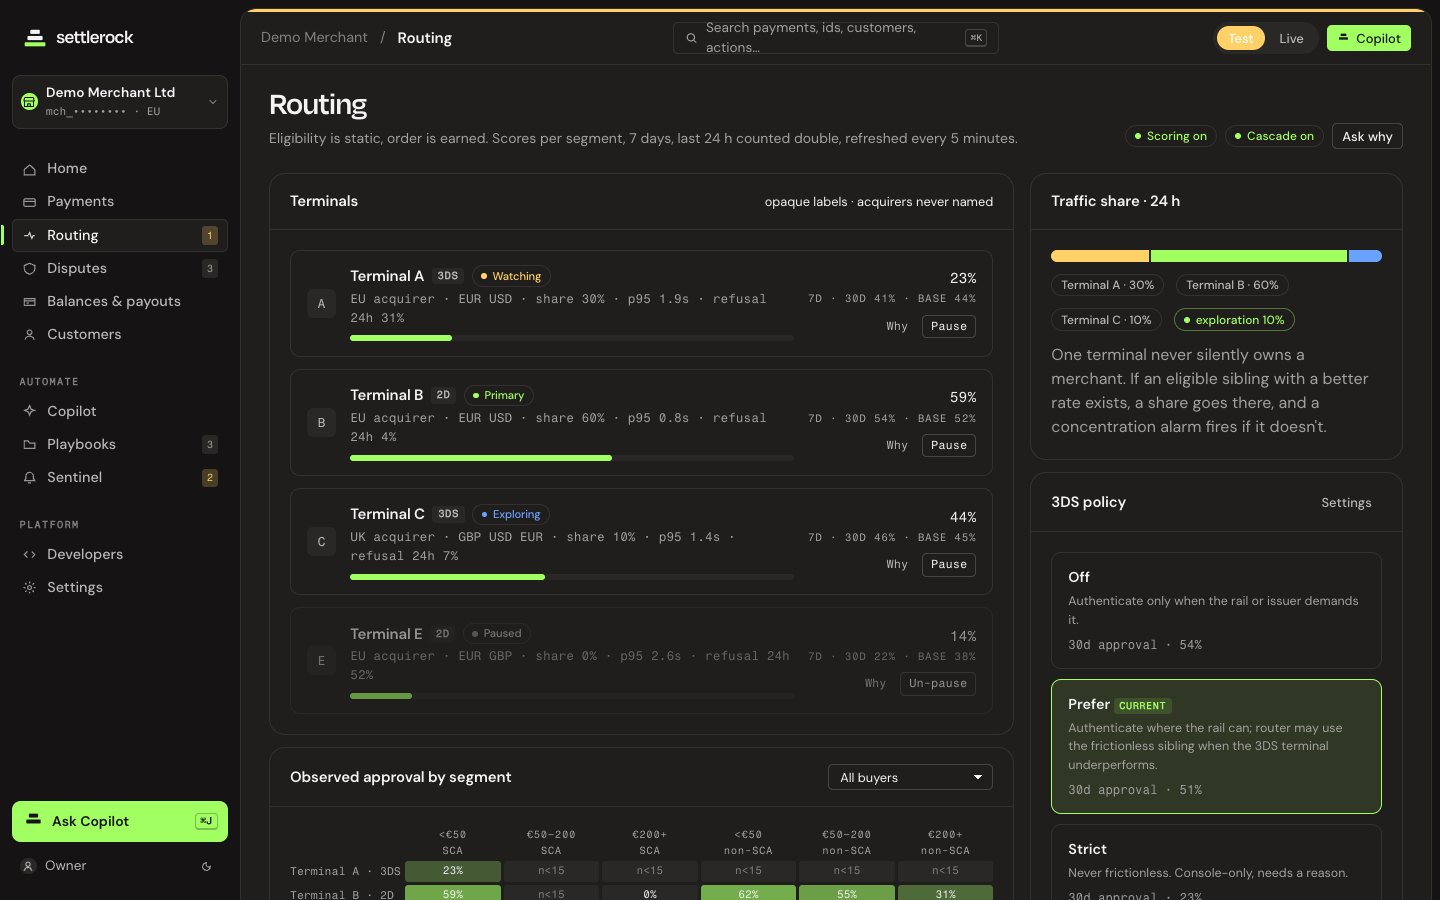The image size is (1440, 900).
Task: Switch to Live mode
Action: [1291, 38]
